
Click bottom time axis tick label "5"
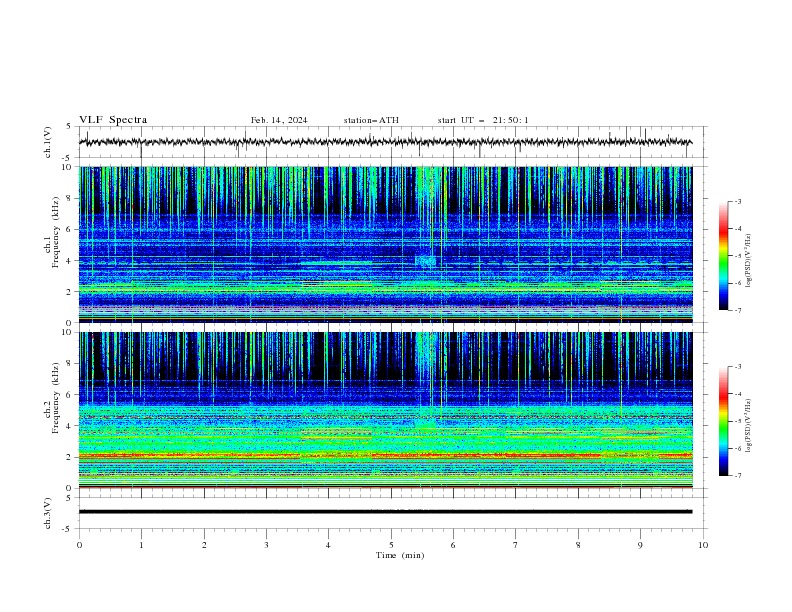pyautogui.click(x=391, y=545)
